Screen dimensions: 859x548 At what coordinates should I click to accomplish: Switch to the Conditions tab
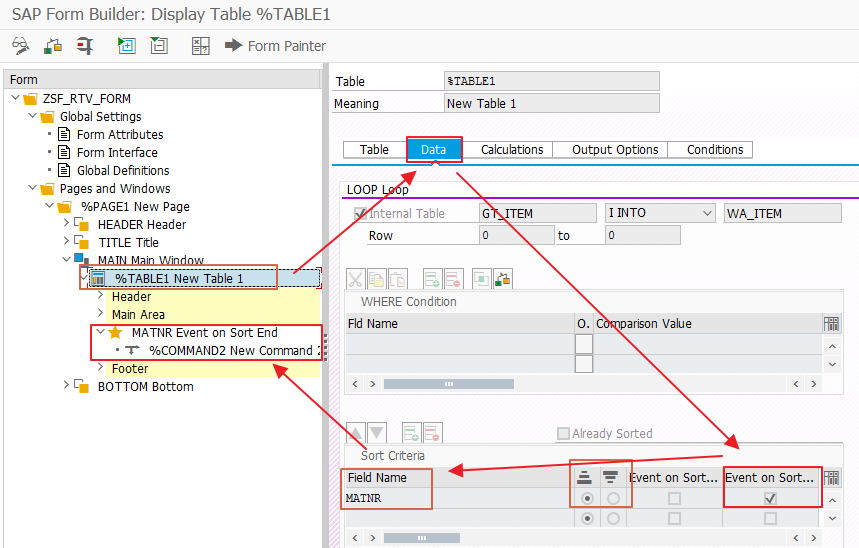715,150
